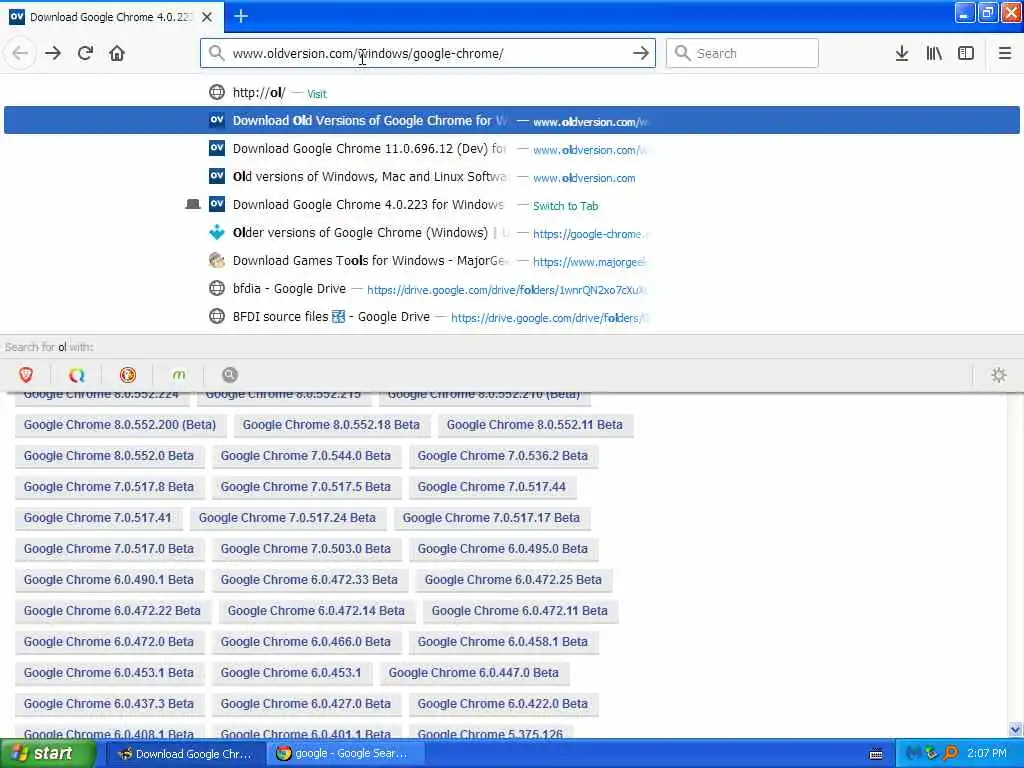Open Google Chrome 6.0.495.0 Beta link
Viewport: 1024px width, 768px height.
point(503,549)
